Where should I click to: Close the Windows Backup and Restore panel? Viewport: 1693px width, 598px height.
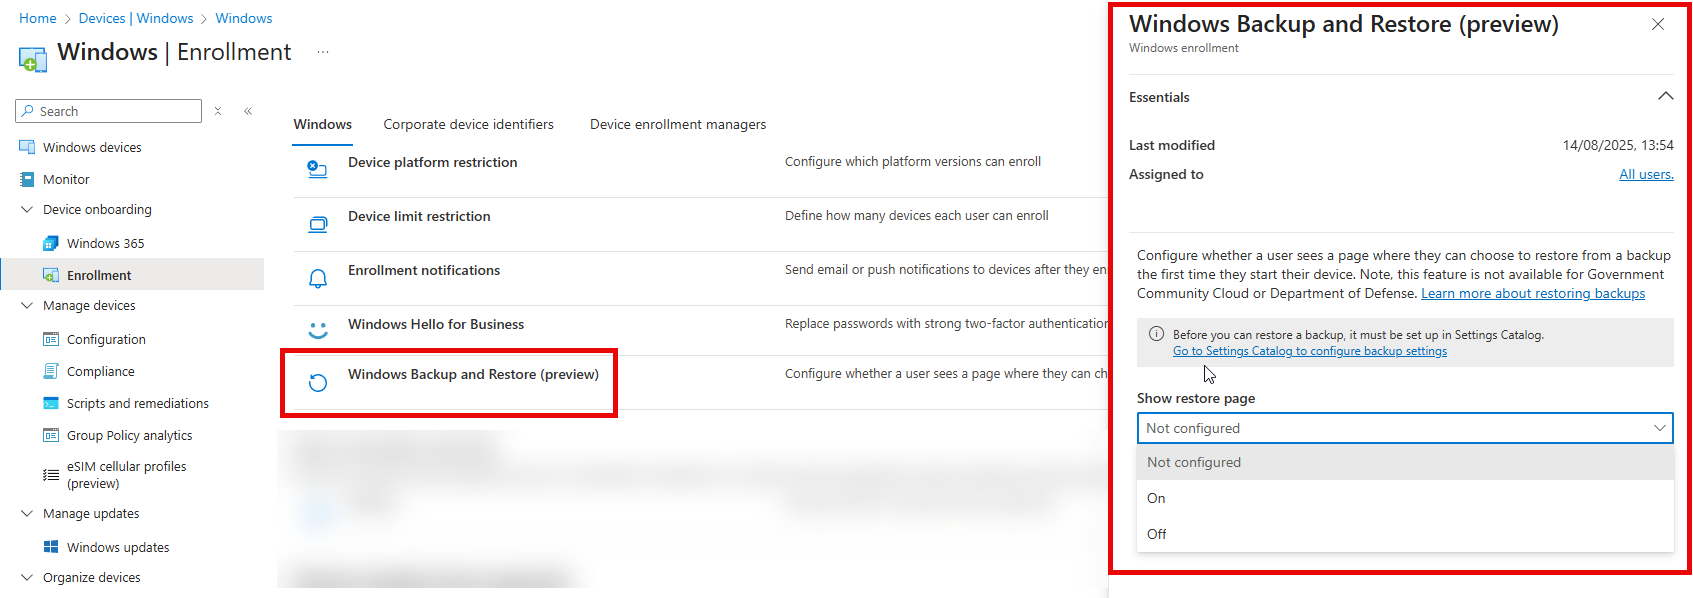coord(1658,24)
